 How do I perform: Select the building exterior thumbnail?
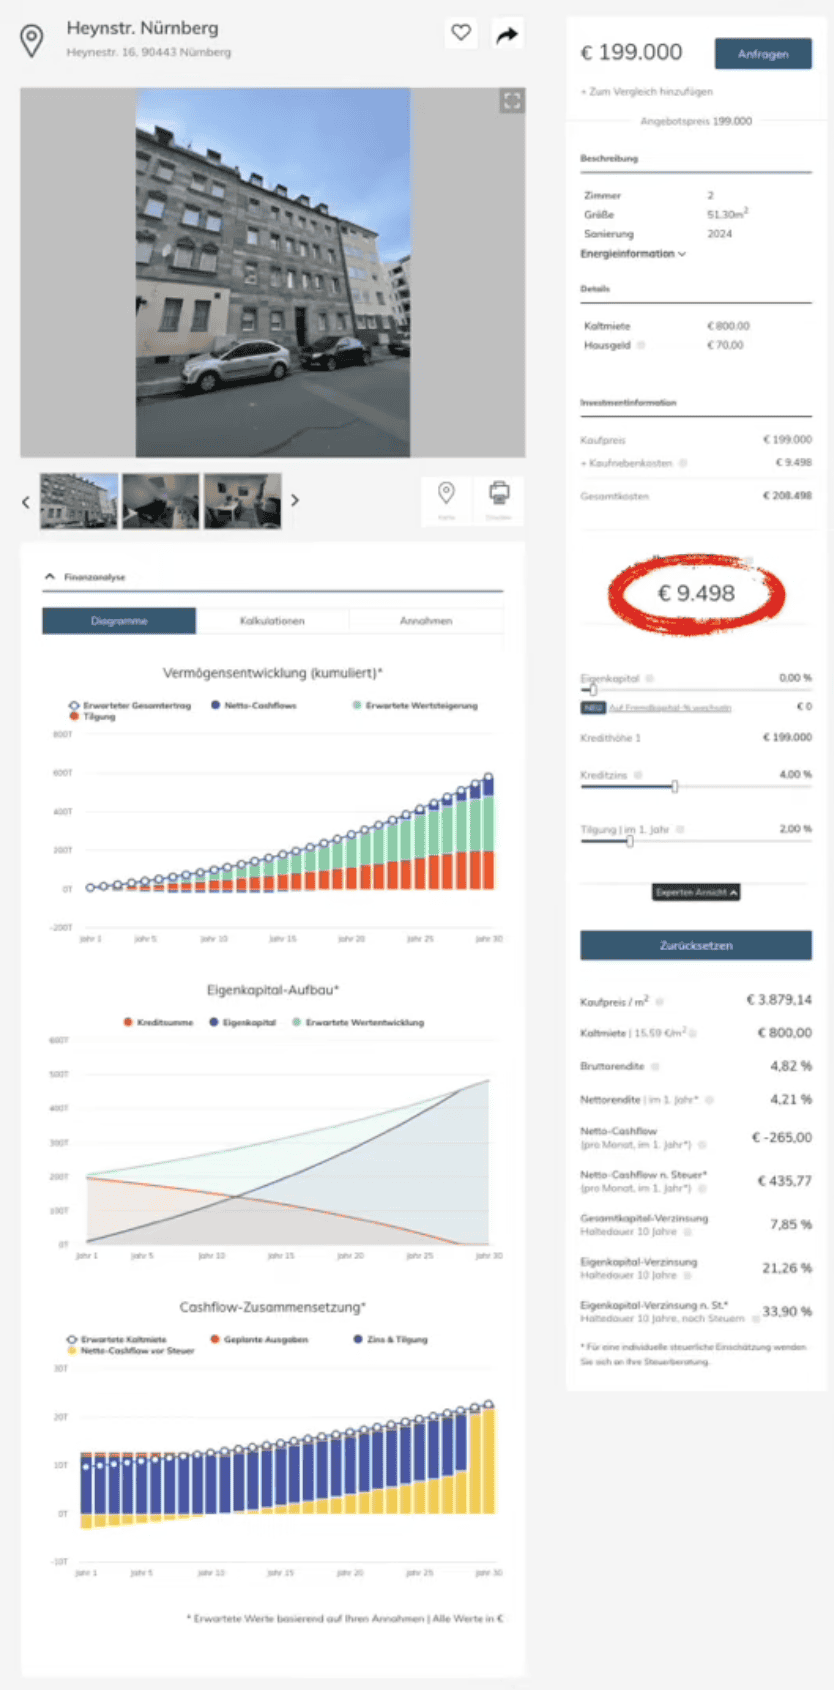click(x=79, y=501)
